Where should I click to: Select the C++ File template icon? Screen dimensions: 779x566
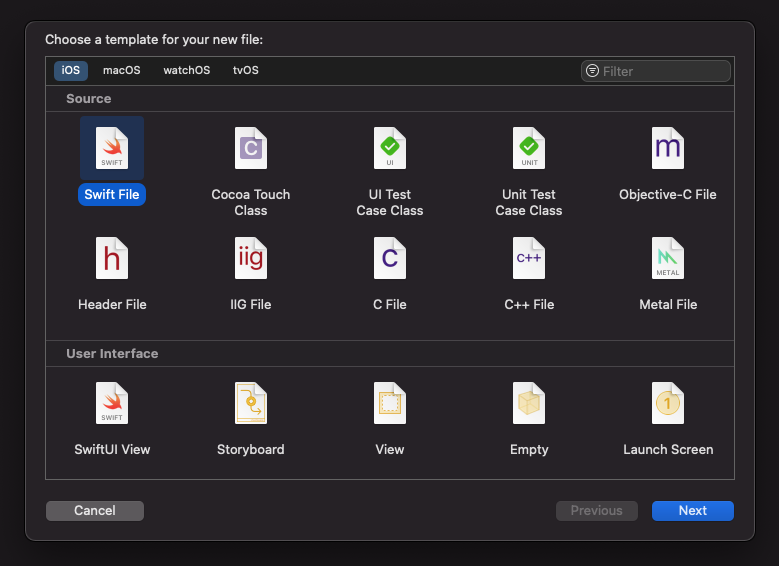coord(529,258)
